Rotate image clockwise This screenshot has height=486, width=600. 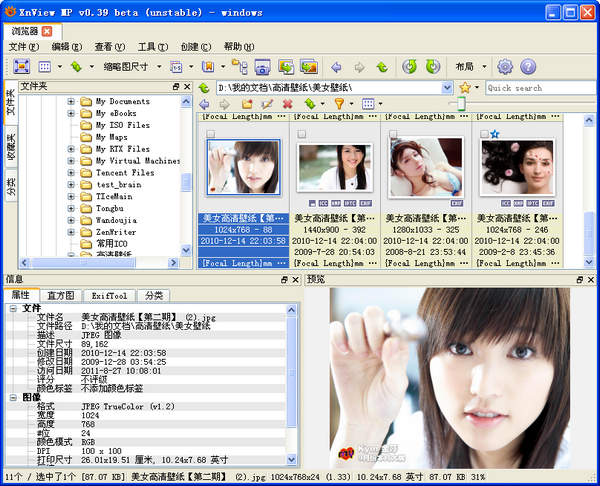click(x=433, y=67)
